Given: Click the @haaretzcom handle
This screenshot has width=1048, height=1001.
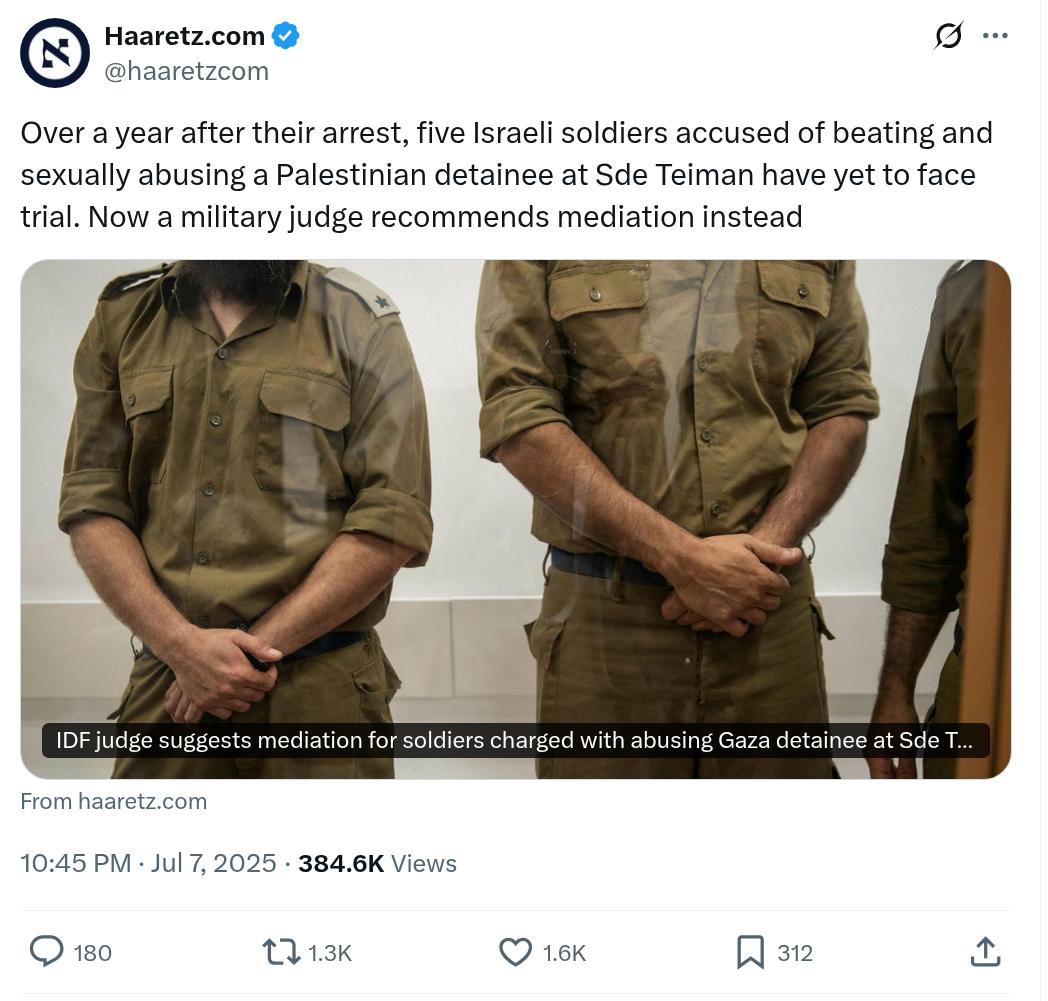Looking at the screenshot, I should pos(186,71).
